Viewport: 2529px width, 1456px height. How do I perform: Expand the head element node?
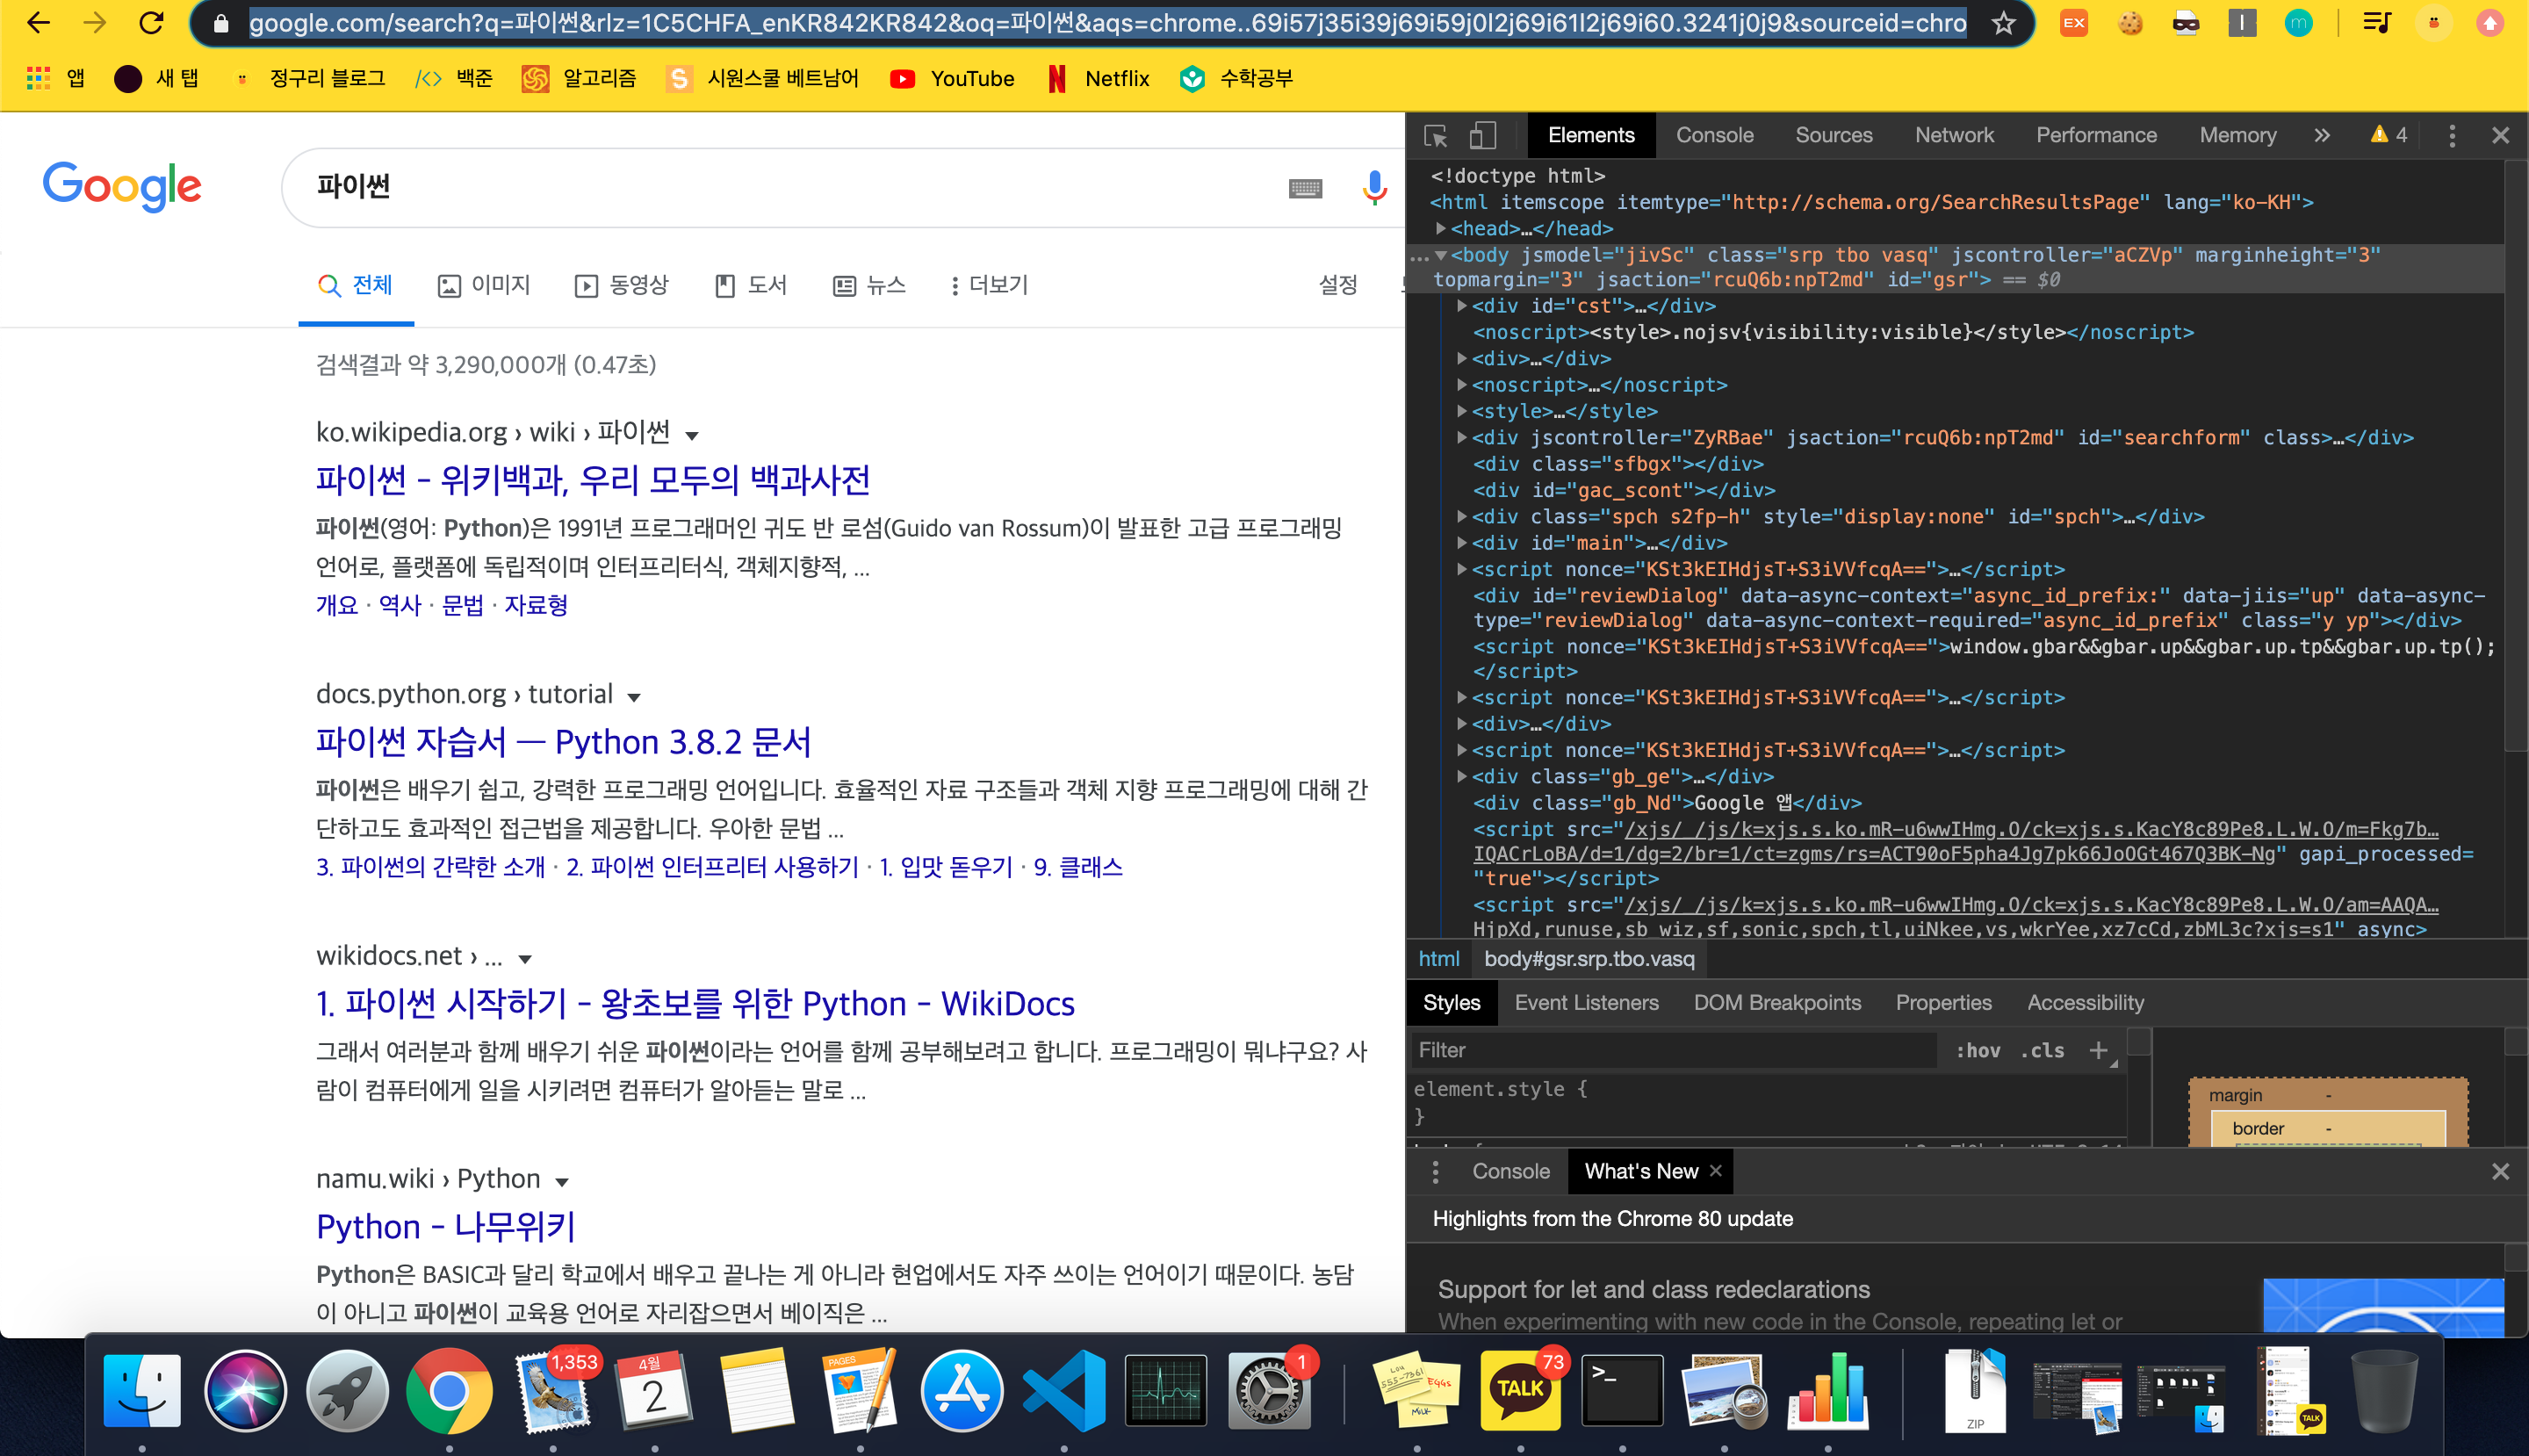click(1441, 229)
